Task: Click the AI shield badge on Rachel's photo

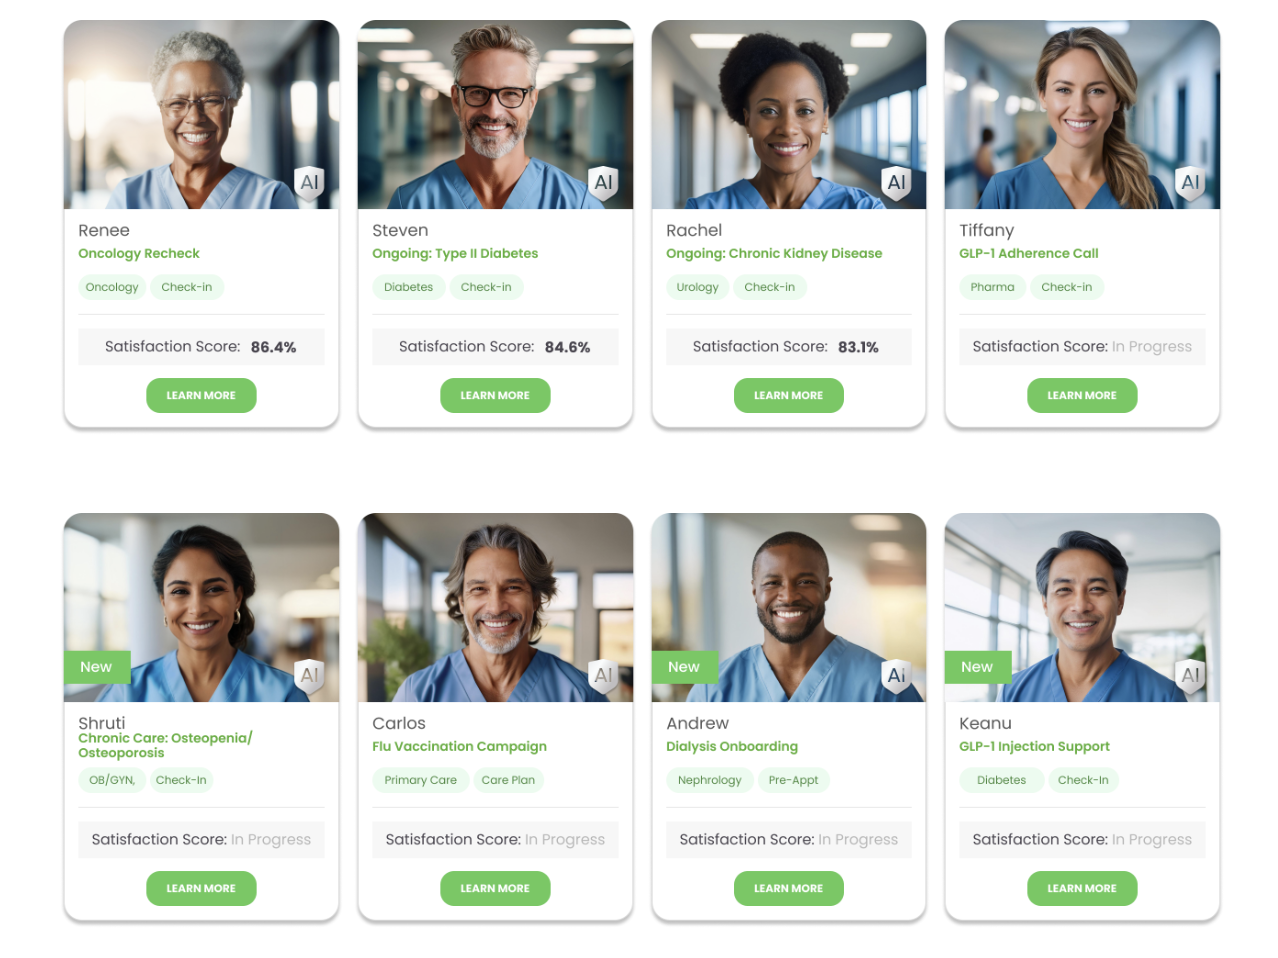Action: tap(897, 183)
